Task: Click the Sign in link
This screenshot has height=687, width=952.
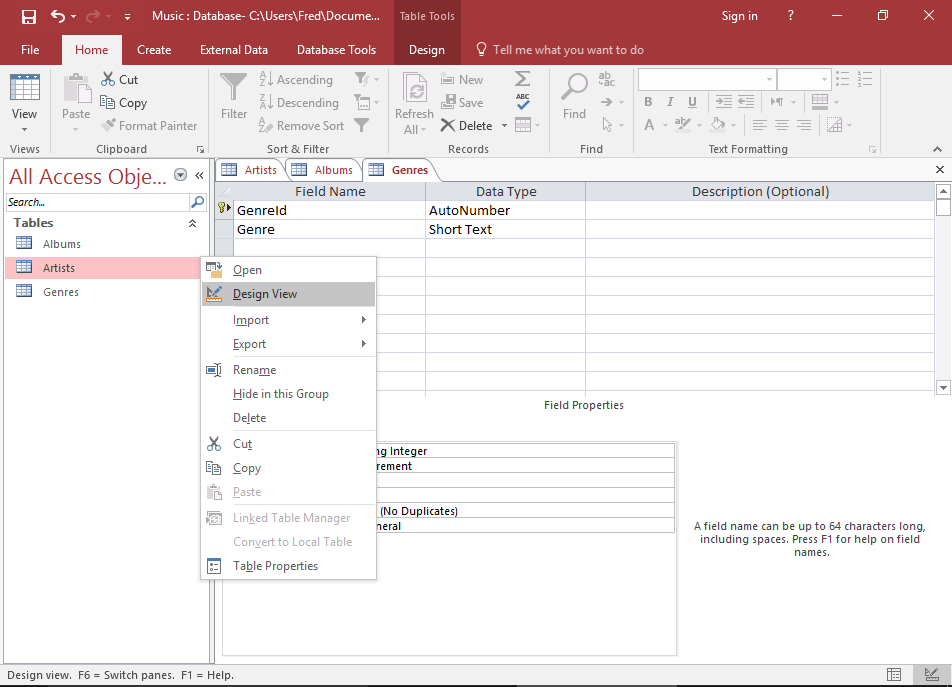Action: (739, 16)
